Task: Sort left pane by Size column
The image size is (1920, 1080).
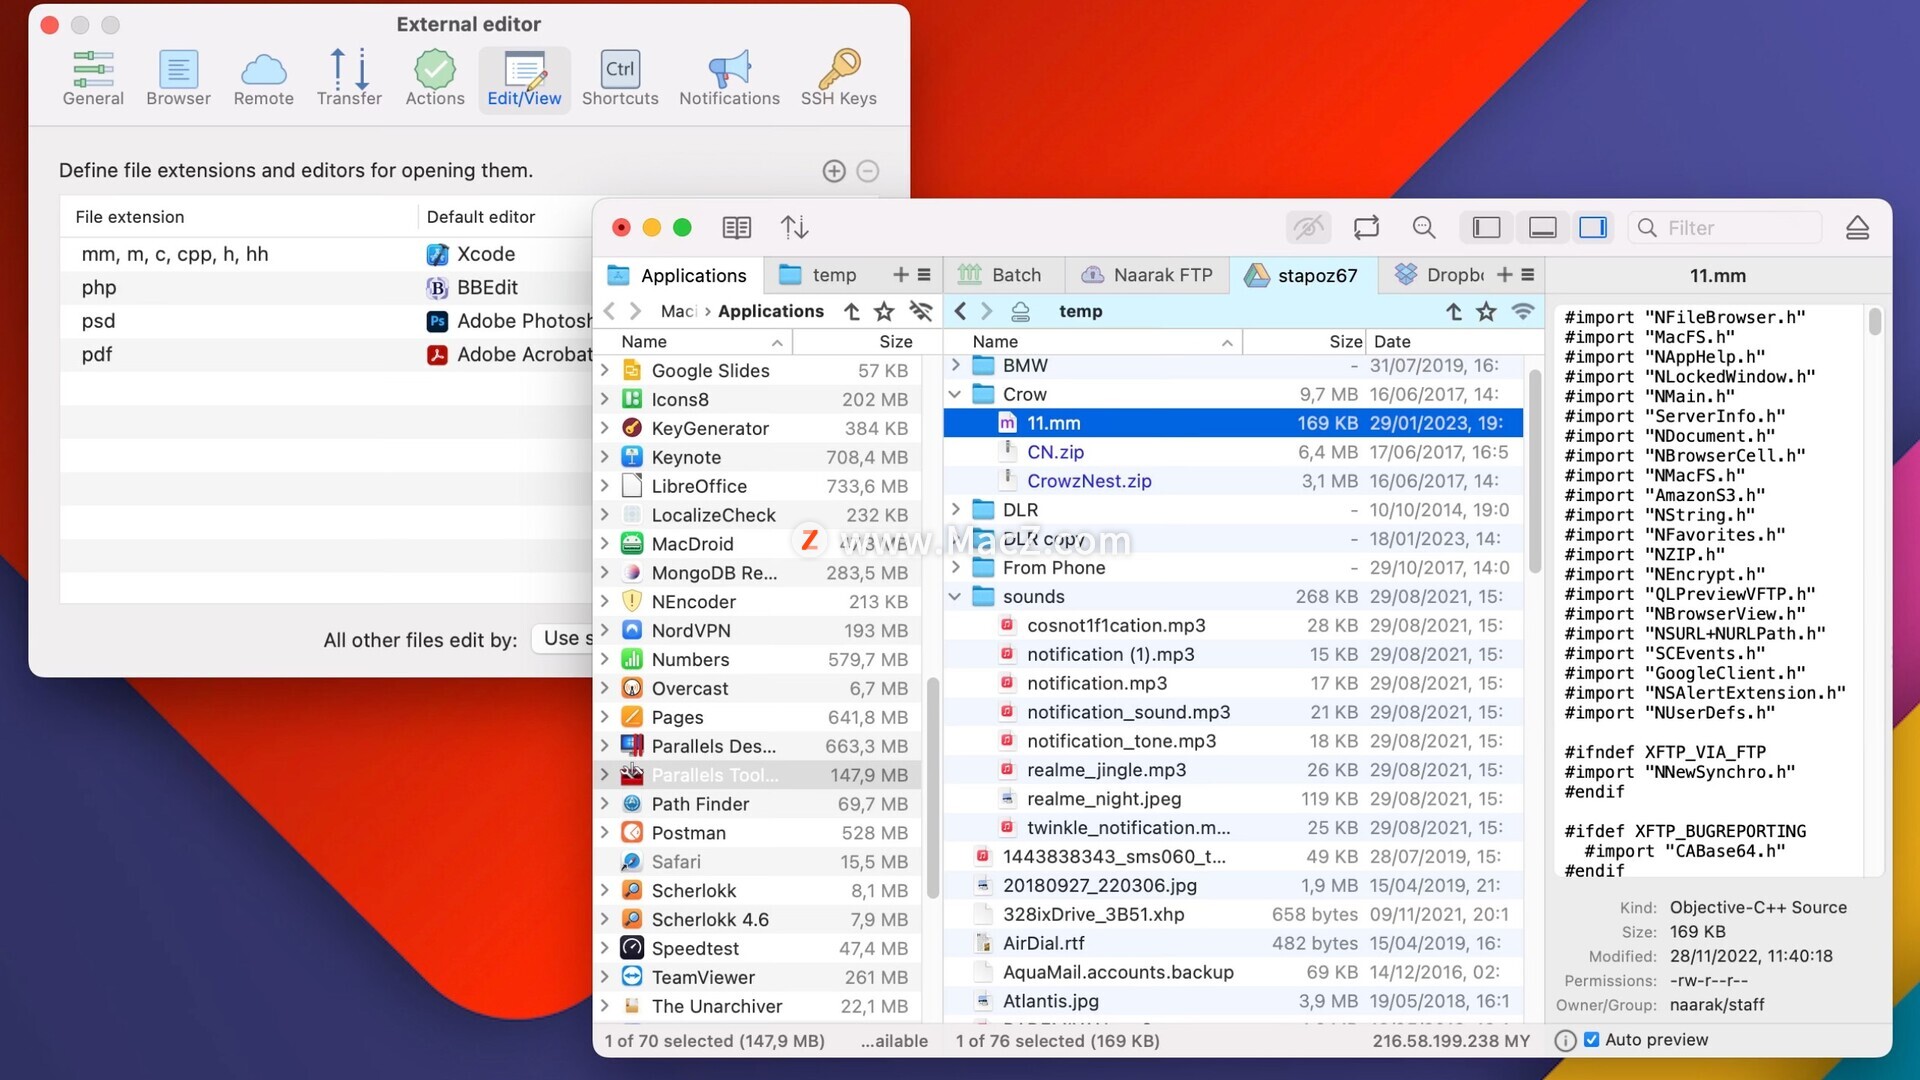Action: tap(868, 342)
